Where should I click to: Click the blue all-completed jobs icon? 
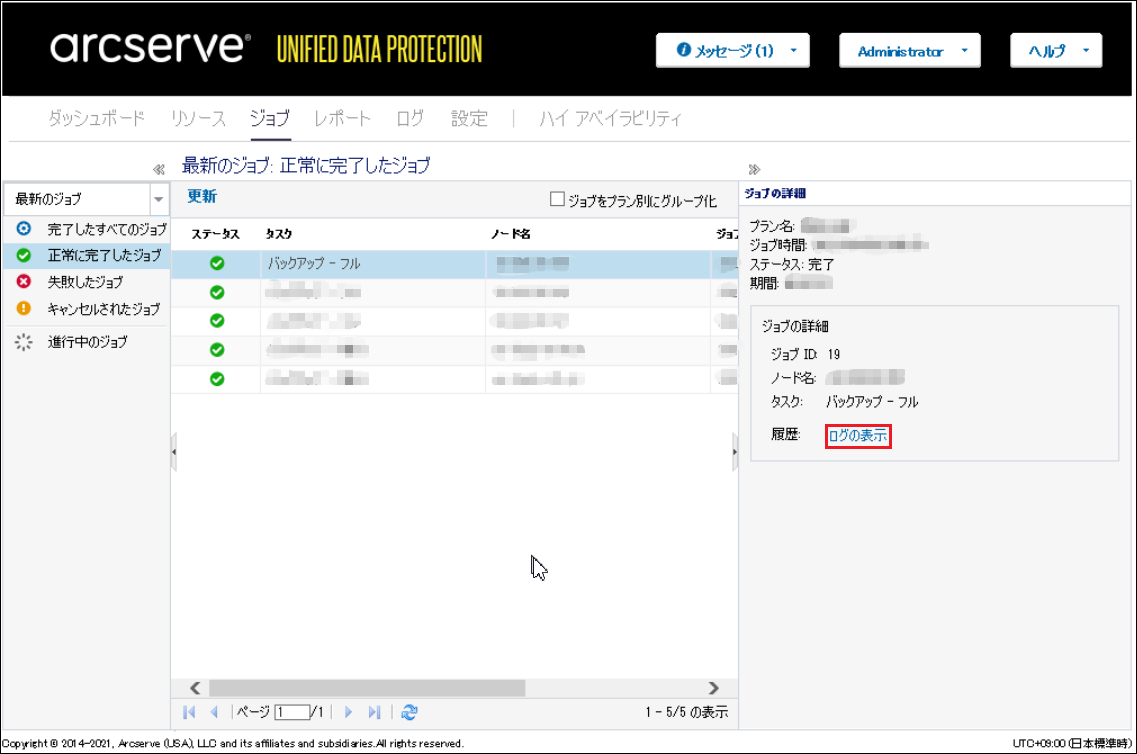tap(24, 228)
